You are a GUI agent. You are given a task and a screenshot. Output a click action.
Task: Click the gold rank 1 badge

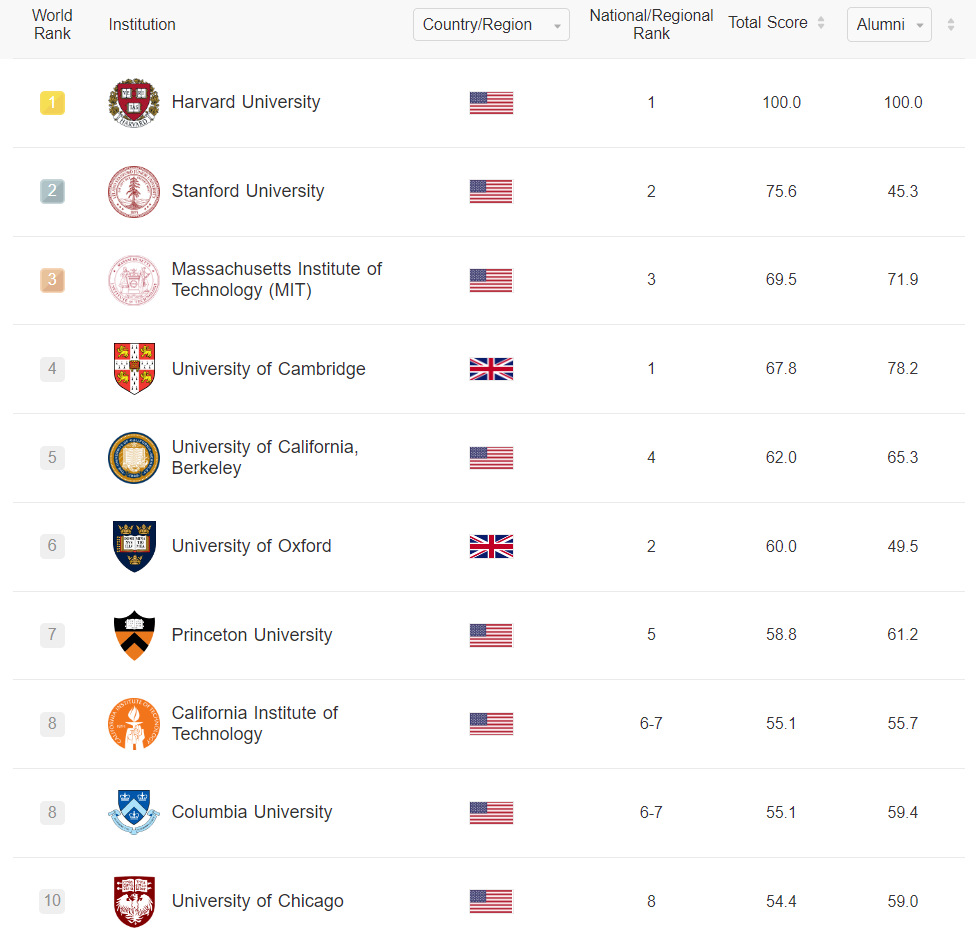52,102
